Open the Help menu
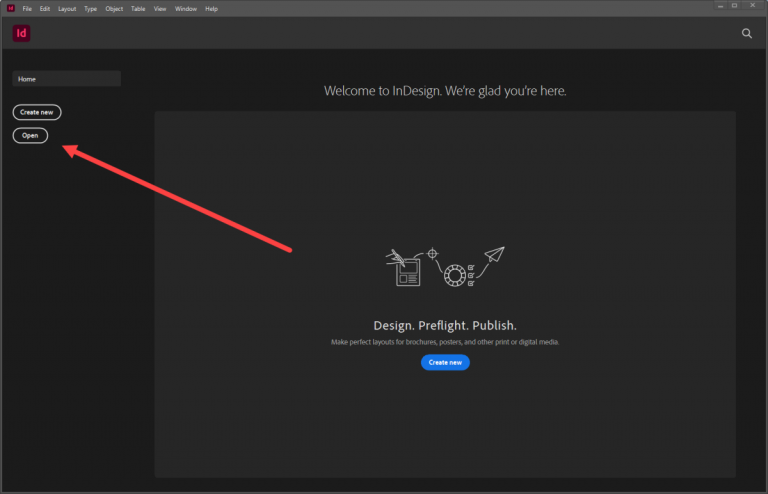Screen dimensions: 768x494 click(211, 8)
